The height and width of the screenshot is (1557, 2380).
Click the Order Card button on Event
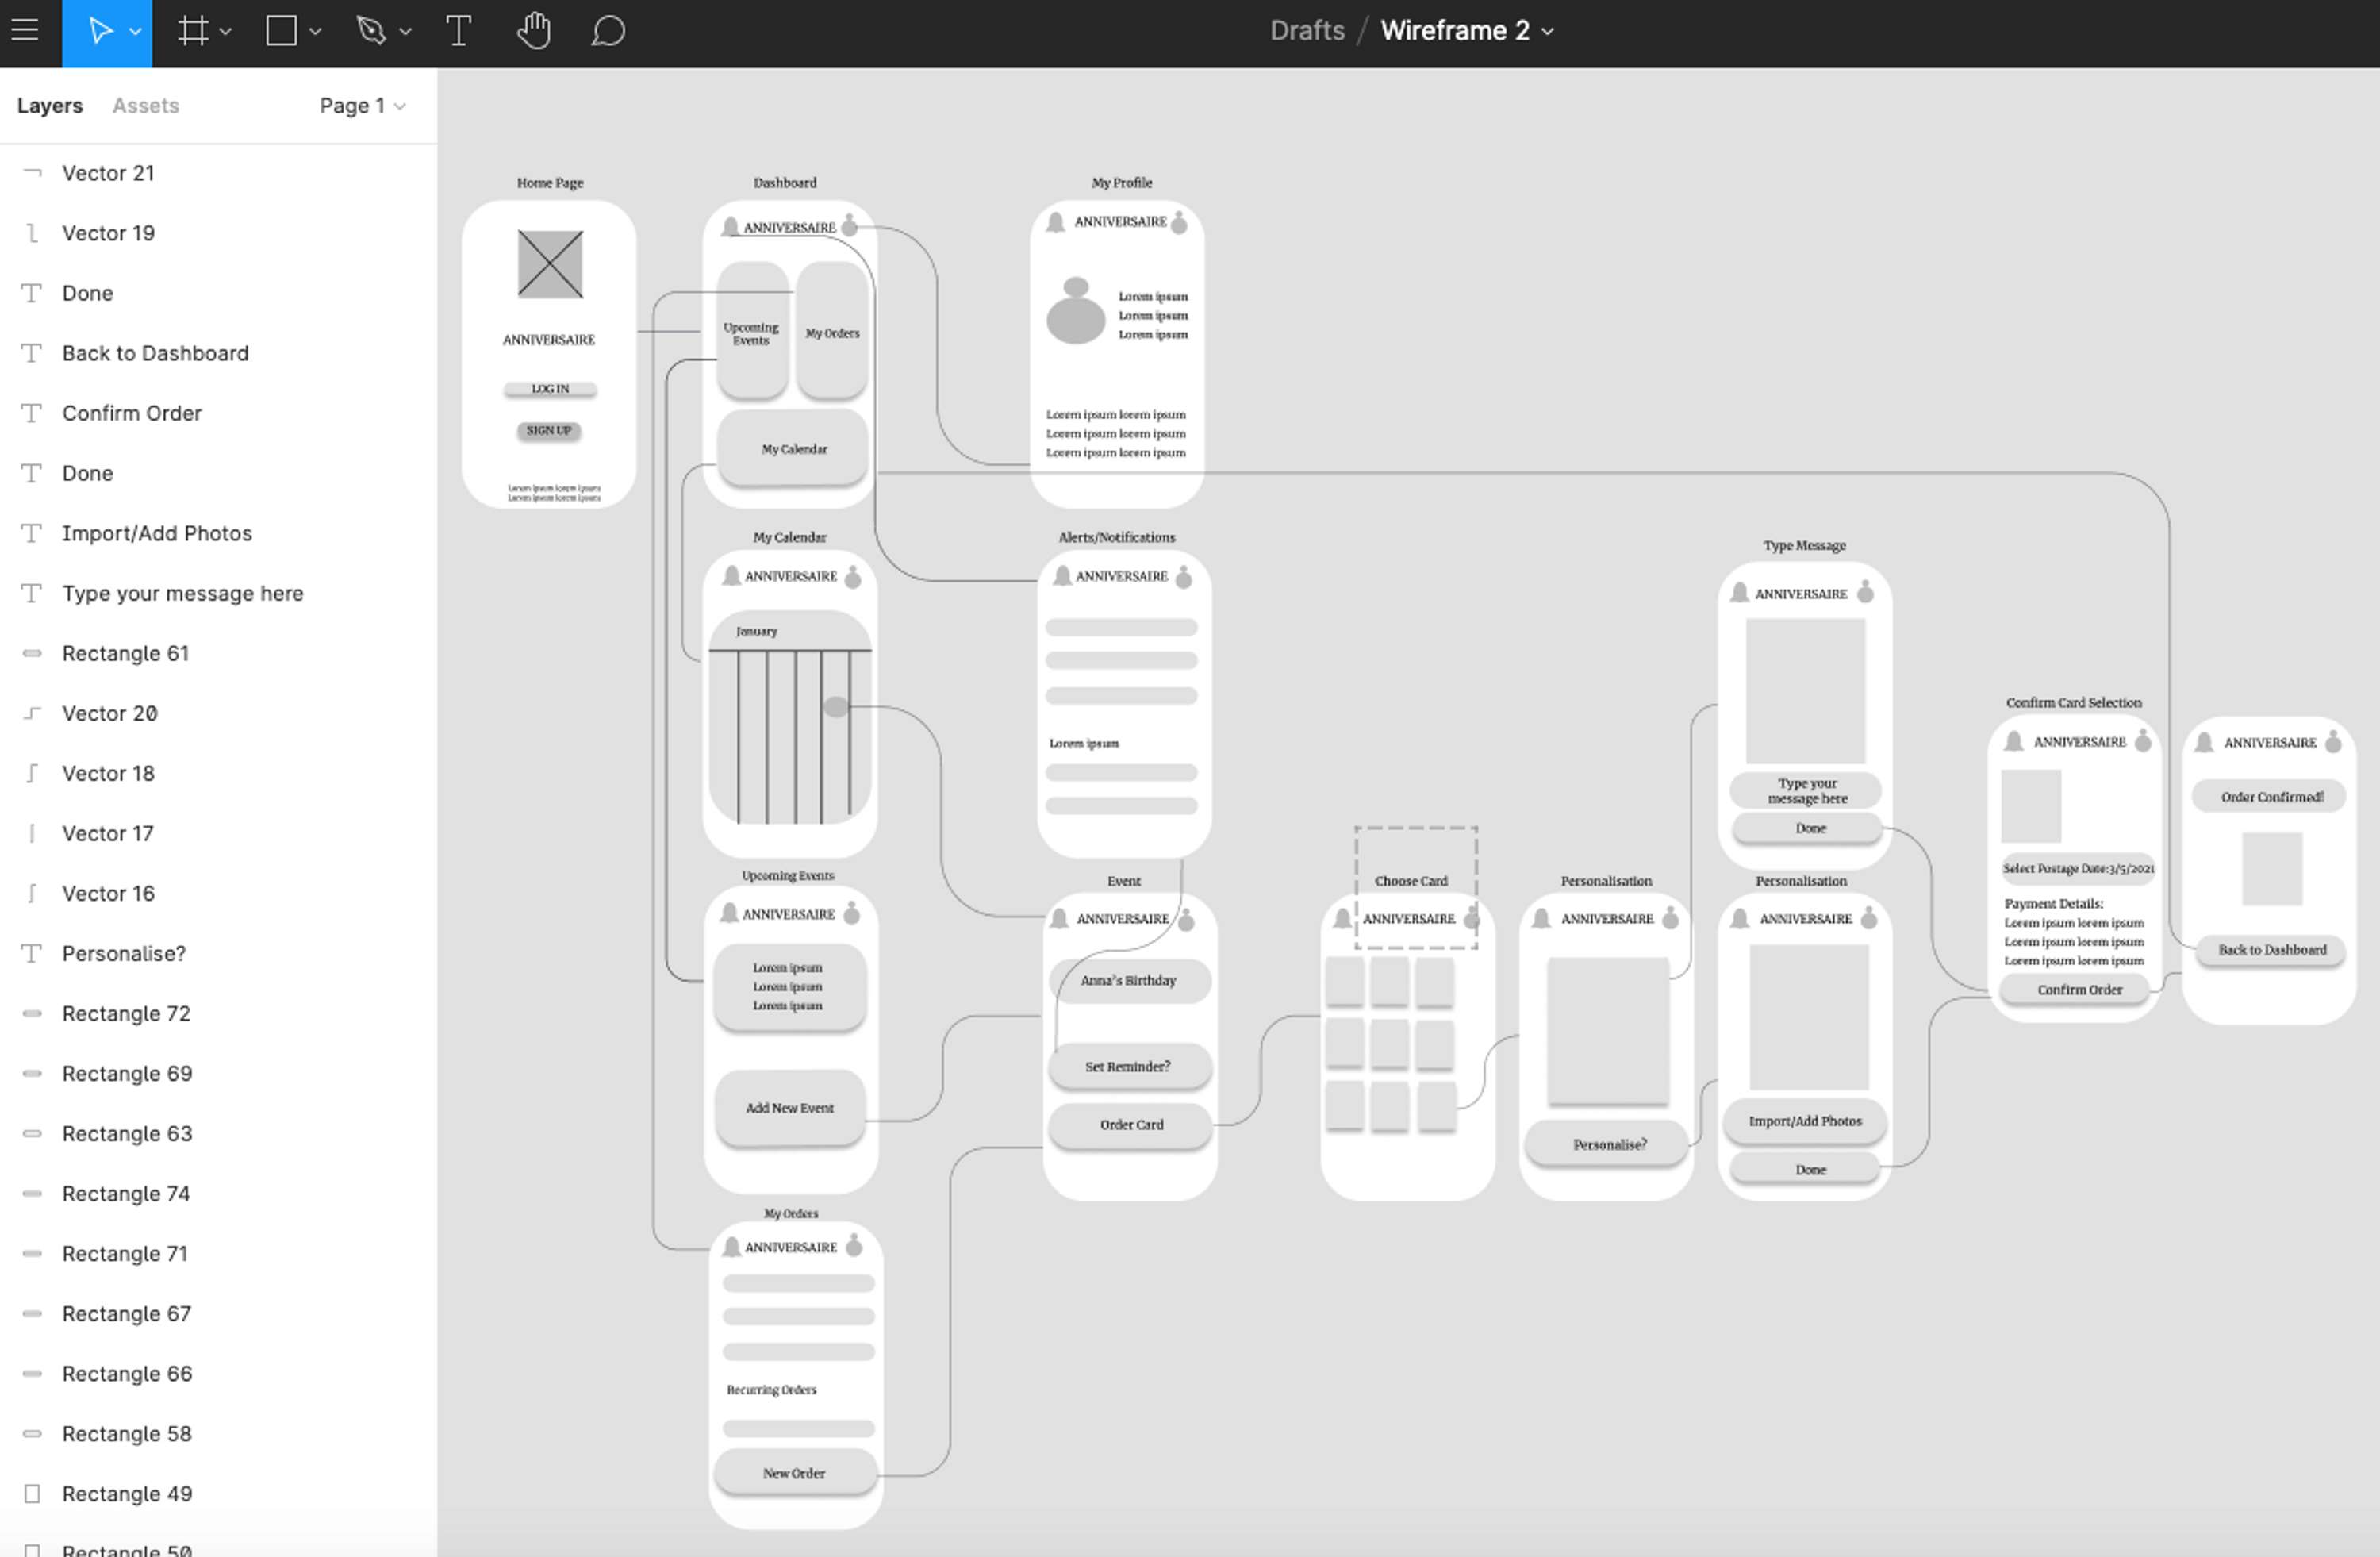click(1130, 1125)
